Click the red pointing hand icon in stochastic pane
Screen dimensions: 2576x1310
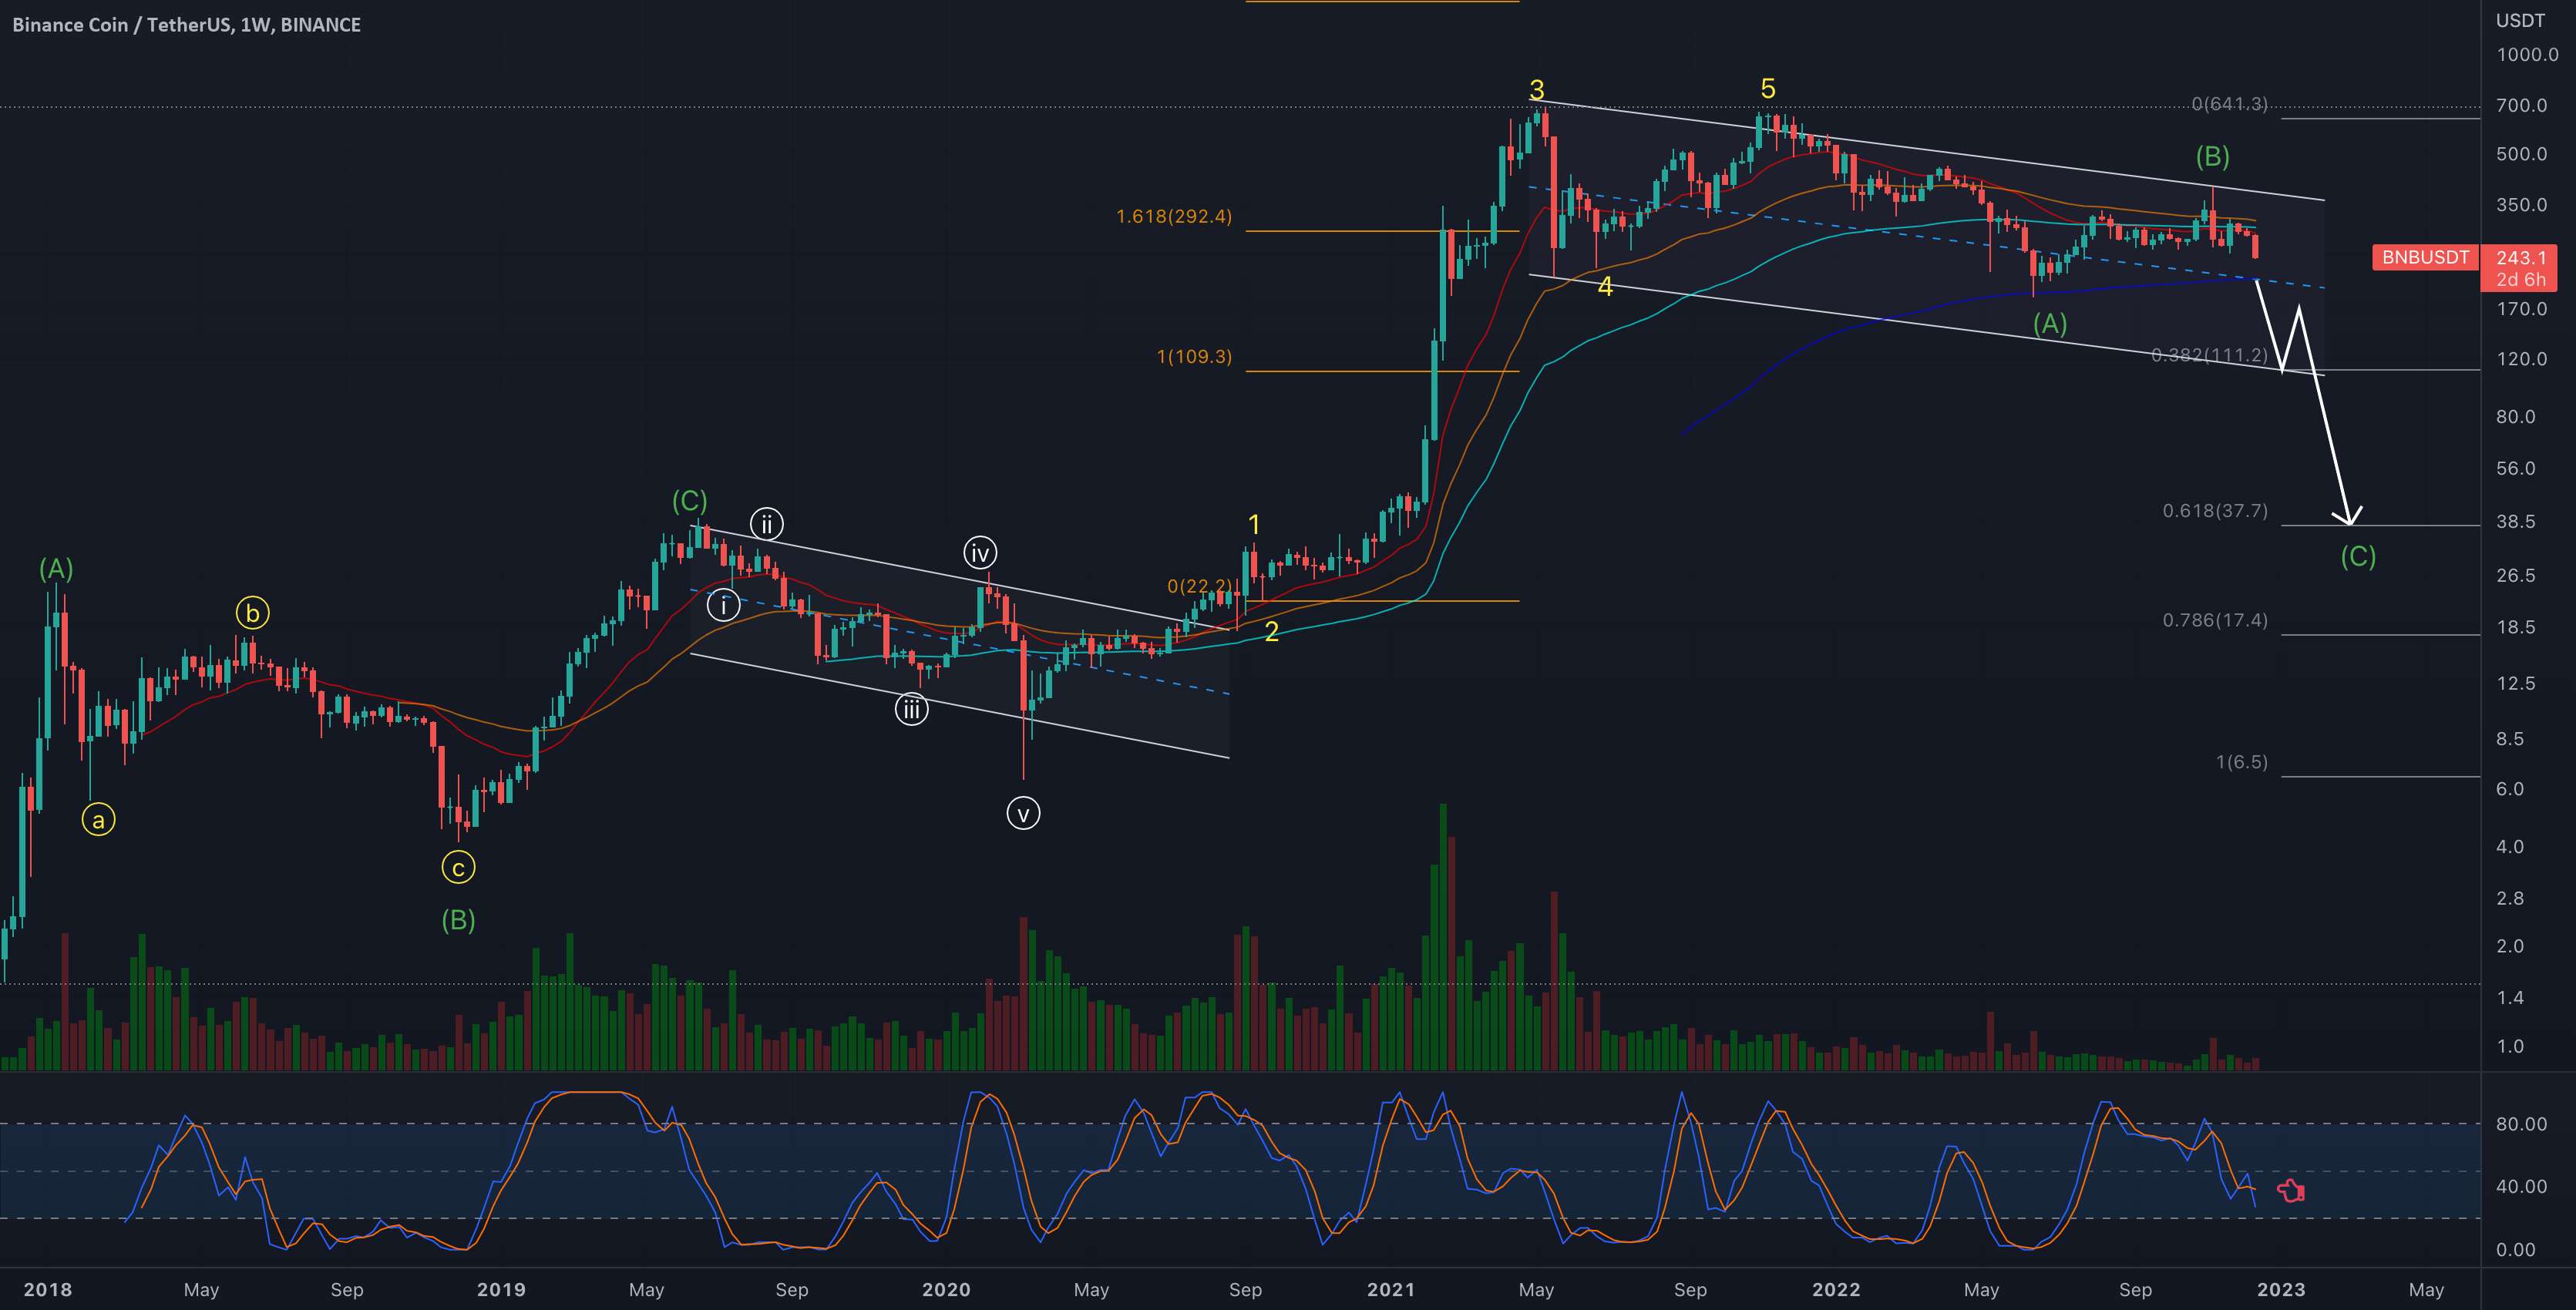click(2291, 1191)
